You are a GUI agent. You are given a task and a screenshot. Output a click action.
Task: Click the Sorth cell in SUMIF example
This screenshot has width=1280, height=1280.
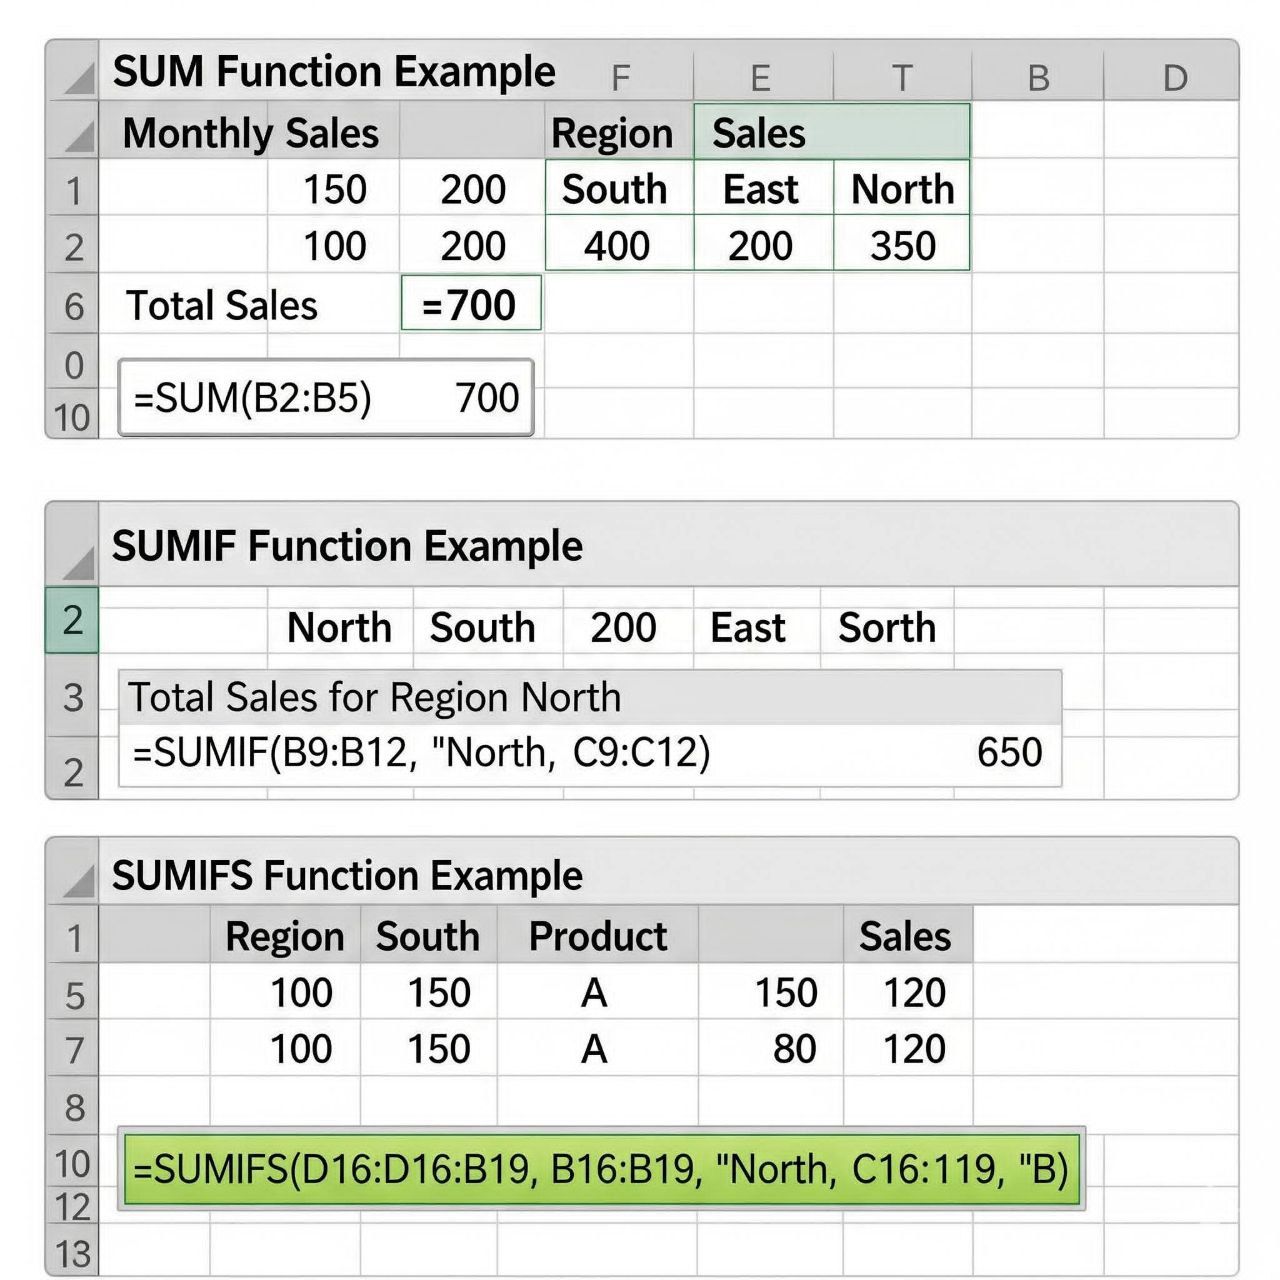(887, 628)
